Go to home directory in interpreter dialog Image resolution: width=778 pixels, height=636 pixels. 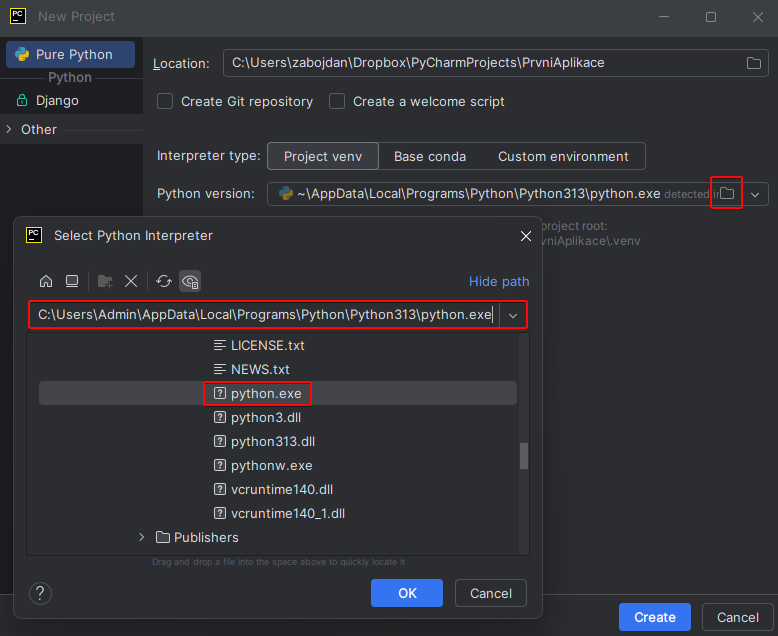46,281
